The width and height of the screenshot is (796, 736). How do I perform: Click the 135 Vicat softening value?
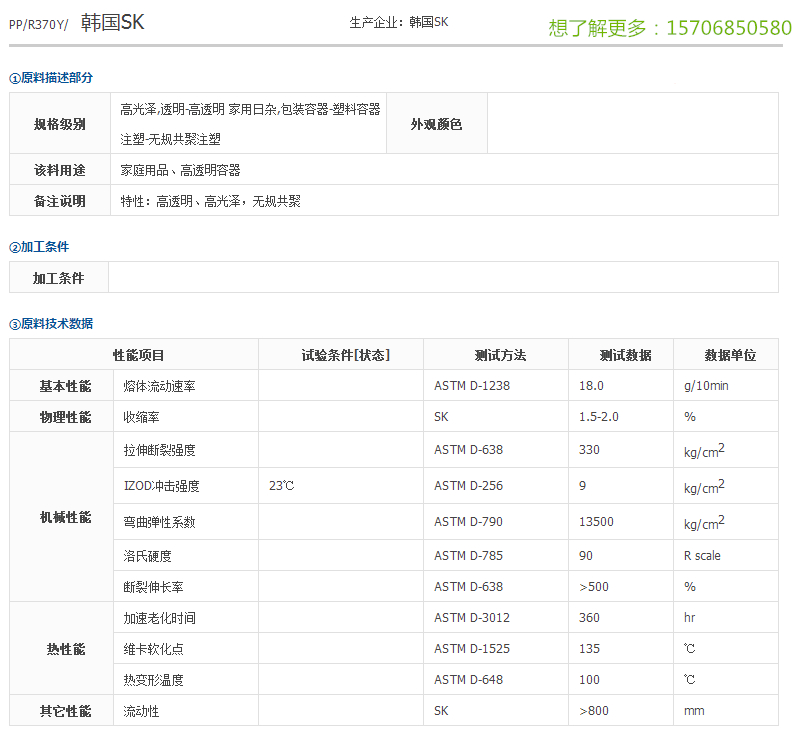click(589, 649)
